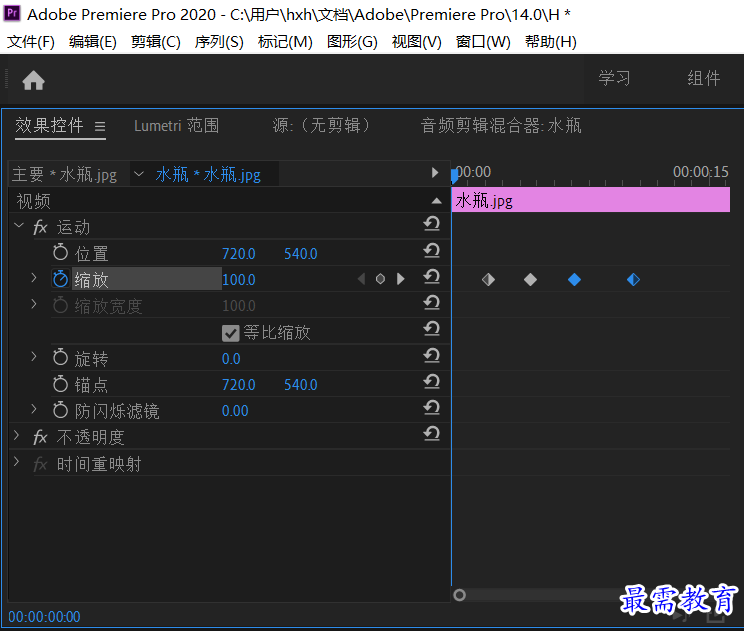This screenshot has width=744, height=631.
Task: Open the 序列(S) menu
Action: pos(219,42)
